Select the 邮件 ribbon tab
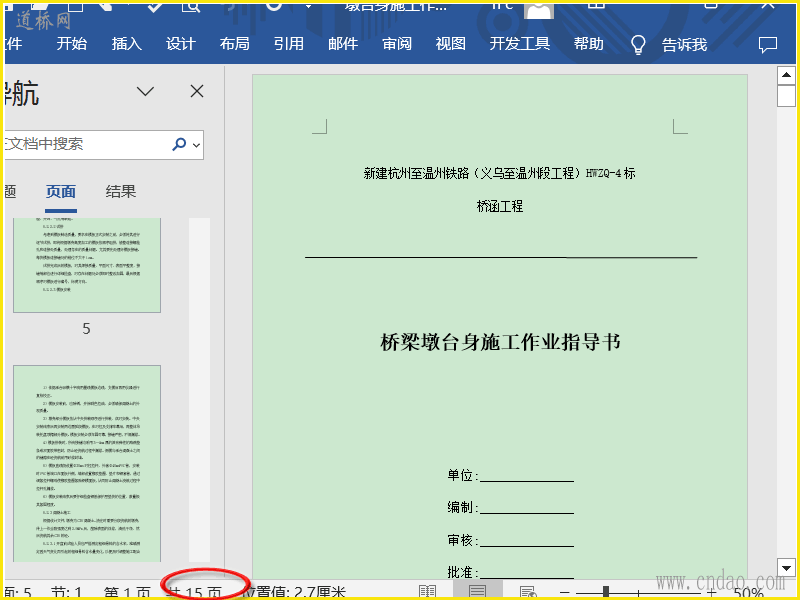The width and height of the screenshot is (800, 600). coord(343,44)
